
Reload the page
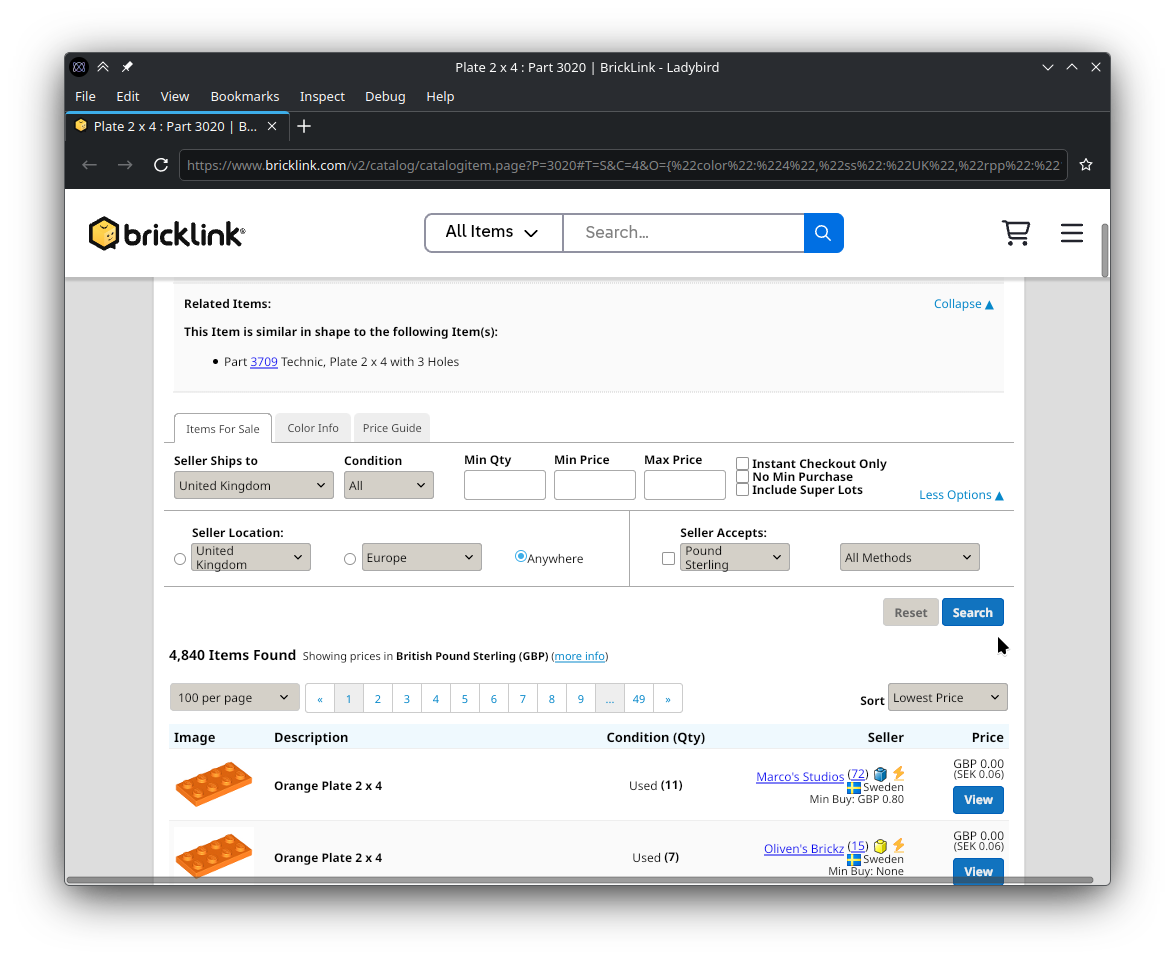[x=160, y=165]
